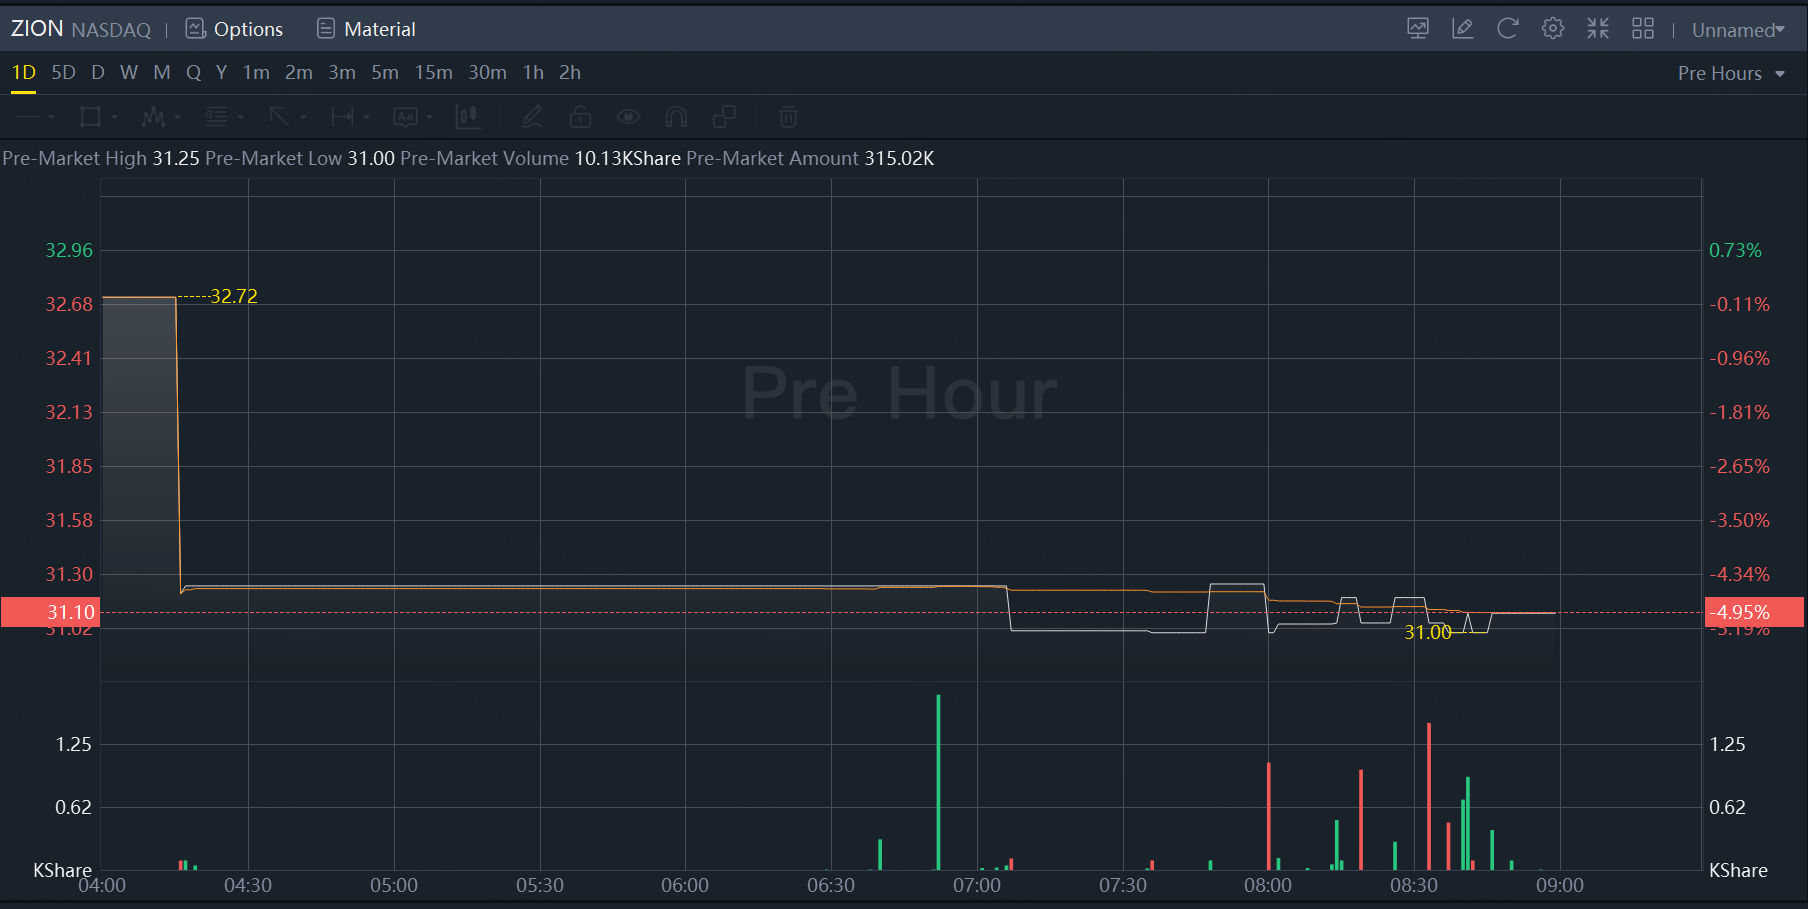Click the collapse arrows icon
This screenshot has height=909, width=1808.
1597,29
